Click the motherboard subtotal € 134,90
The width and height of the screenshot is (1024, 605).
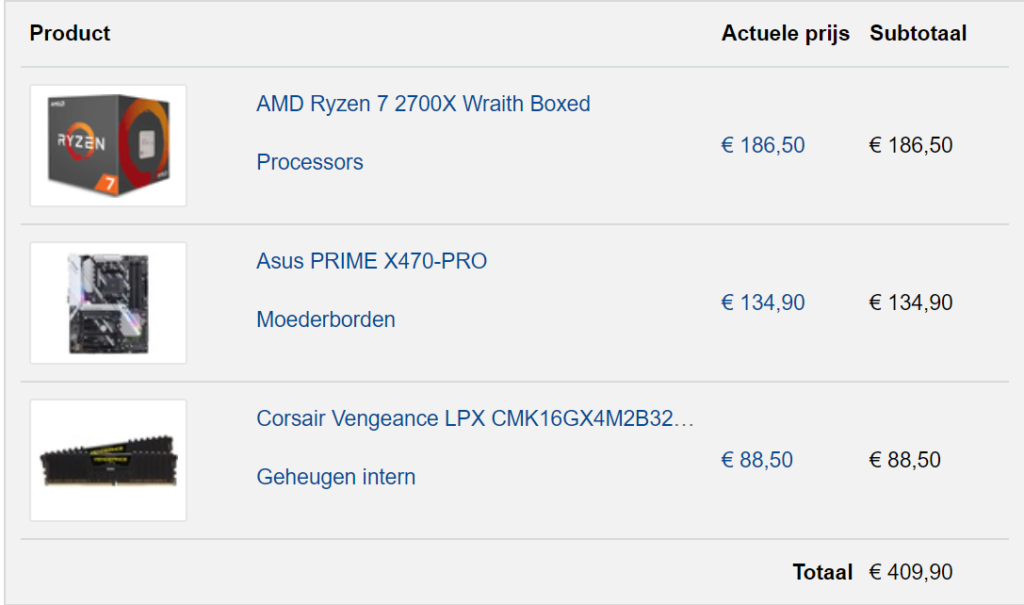point(911,302)
